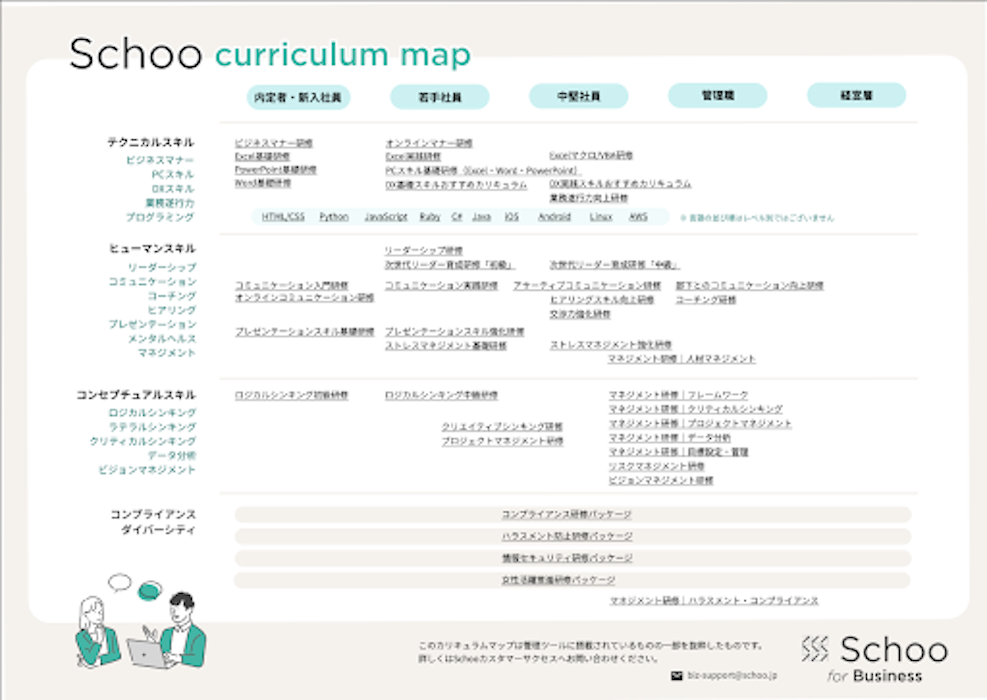Select the AWS programming link

click(638, 217)
